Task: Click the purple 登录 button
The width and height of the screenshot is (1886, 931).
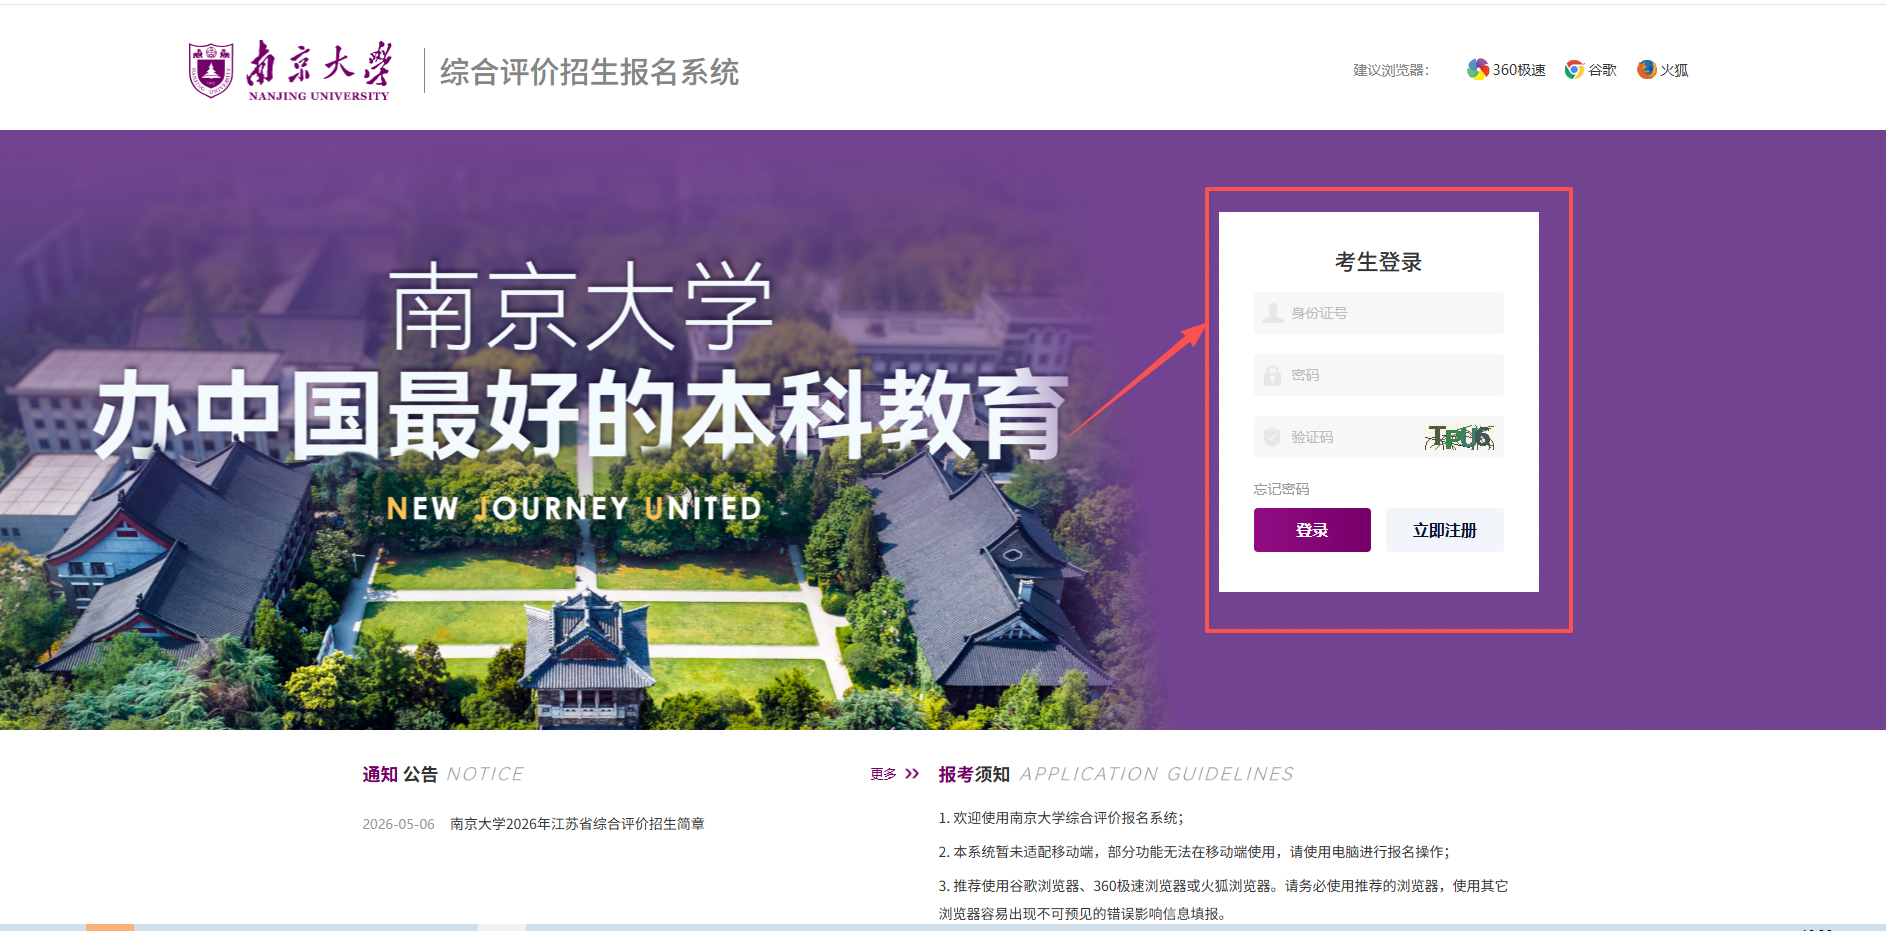Action: 1312,530
